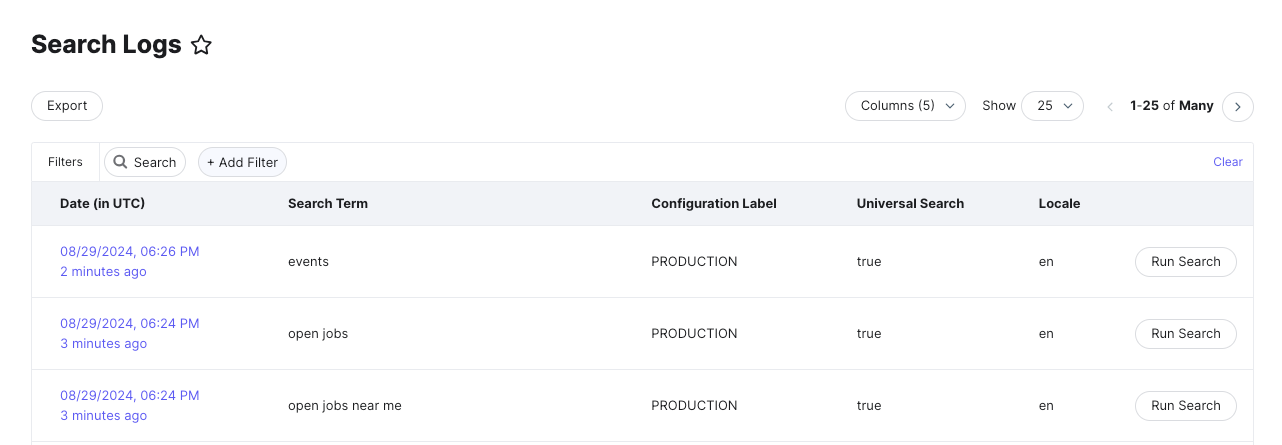The width and height of the screenshot is (1282, 445).
Task: Select the Universal Search column header
Action: pos(910,203)
